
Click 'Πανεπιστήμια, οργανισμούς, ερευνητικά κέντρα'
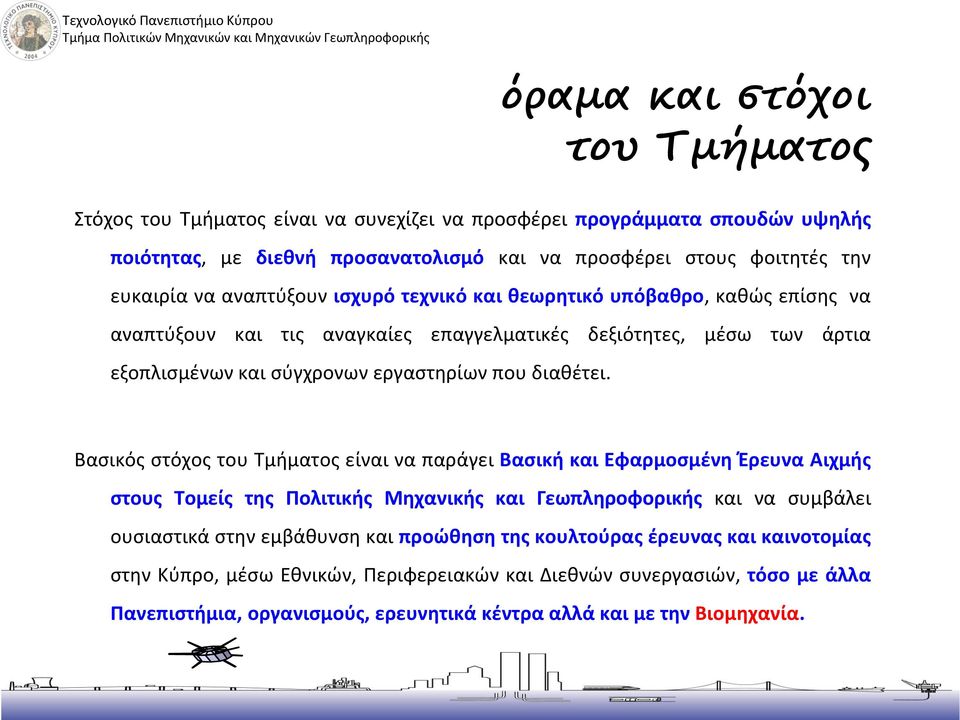click(x=326, y=614)
